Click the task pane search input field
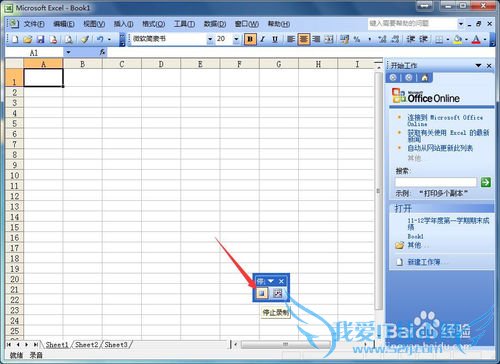 point(436,182)
